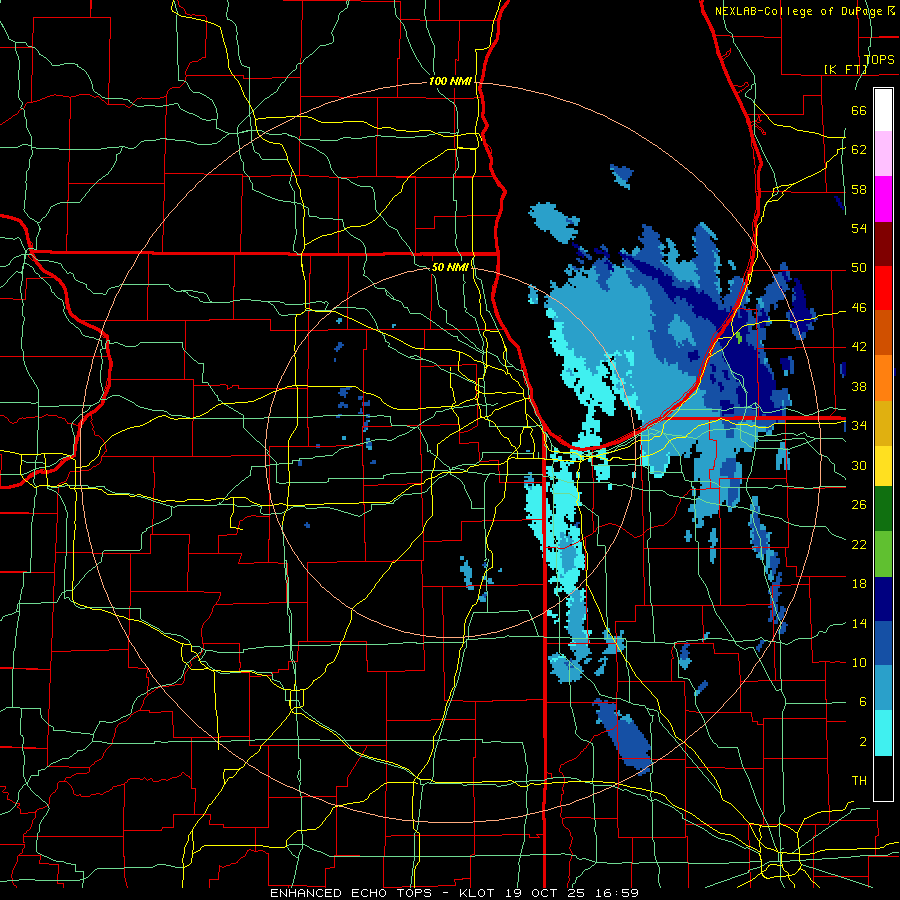Click the white swatch in the tops legend
The height and width of the screenshot is (900, 900).
(x=883, y=110)
